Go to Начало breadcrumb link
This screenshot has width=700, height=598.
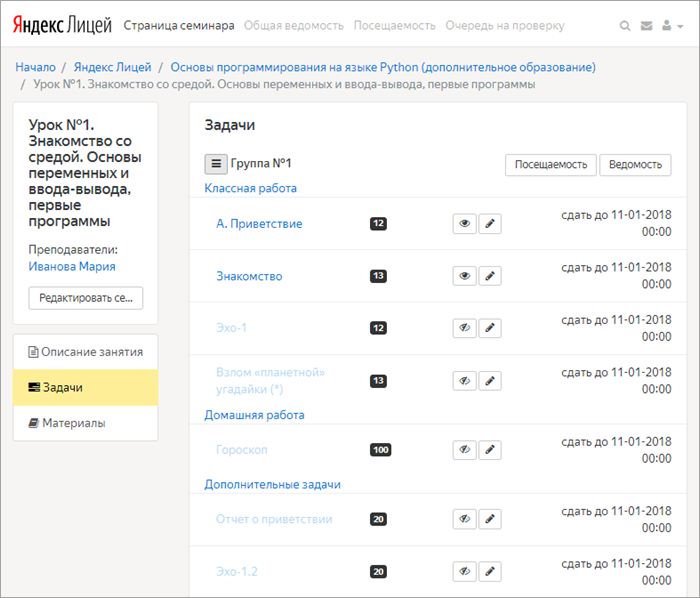click(x=35, y=67)
